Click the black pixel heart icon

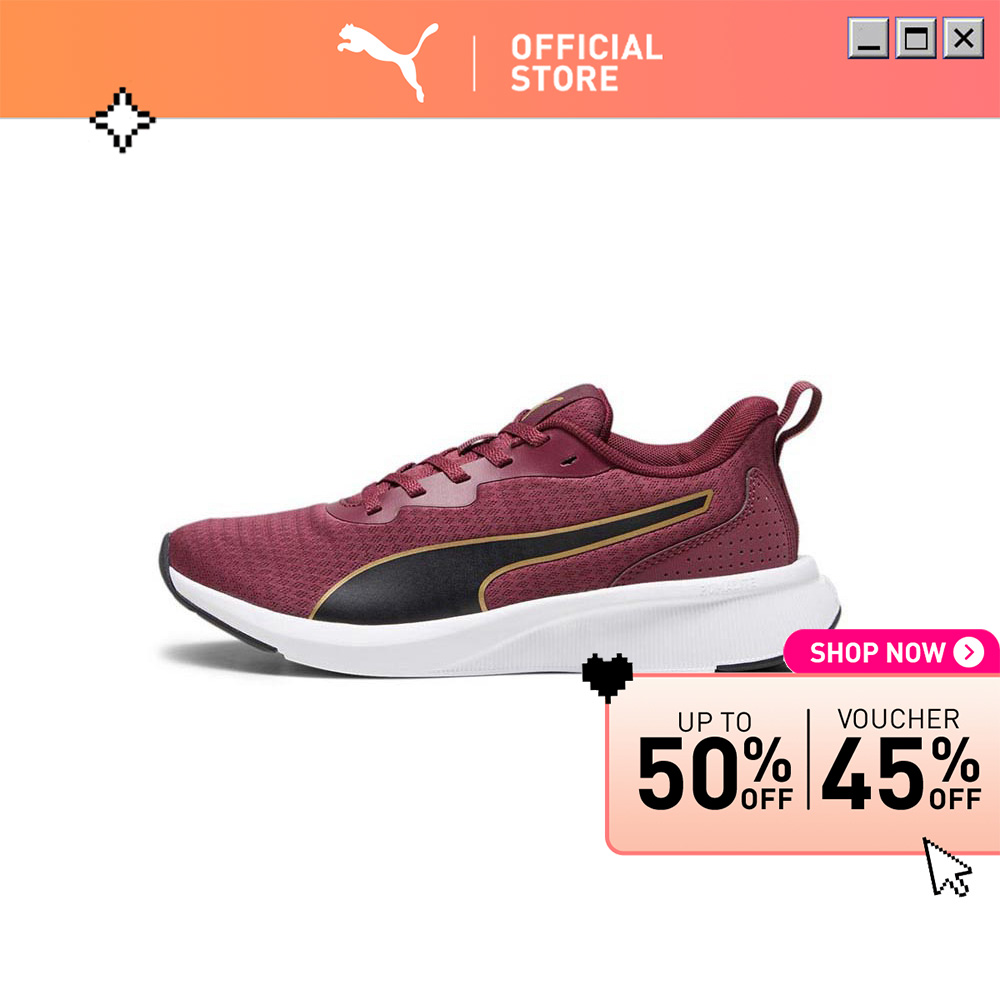(x=607, y=677)
